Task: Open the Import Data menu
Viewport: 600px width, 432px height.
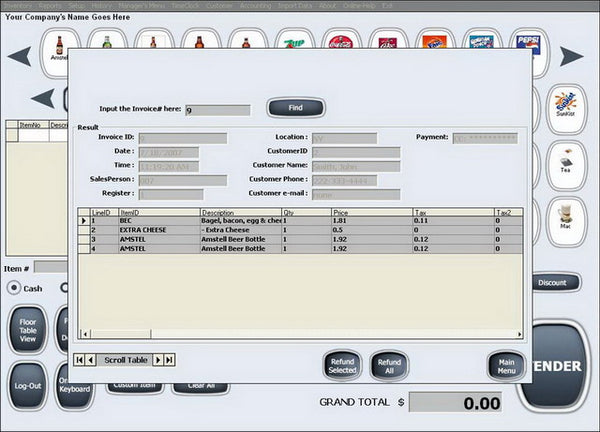Action: [x=295, y=6]
